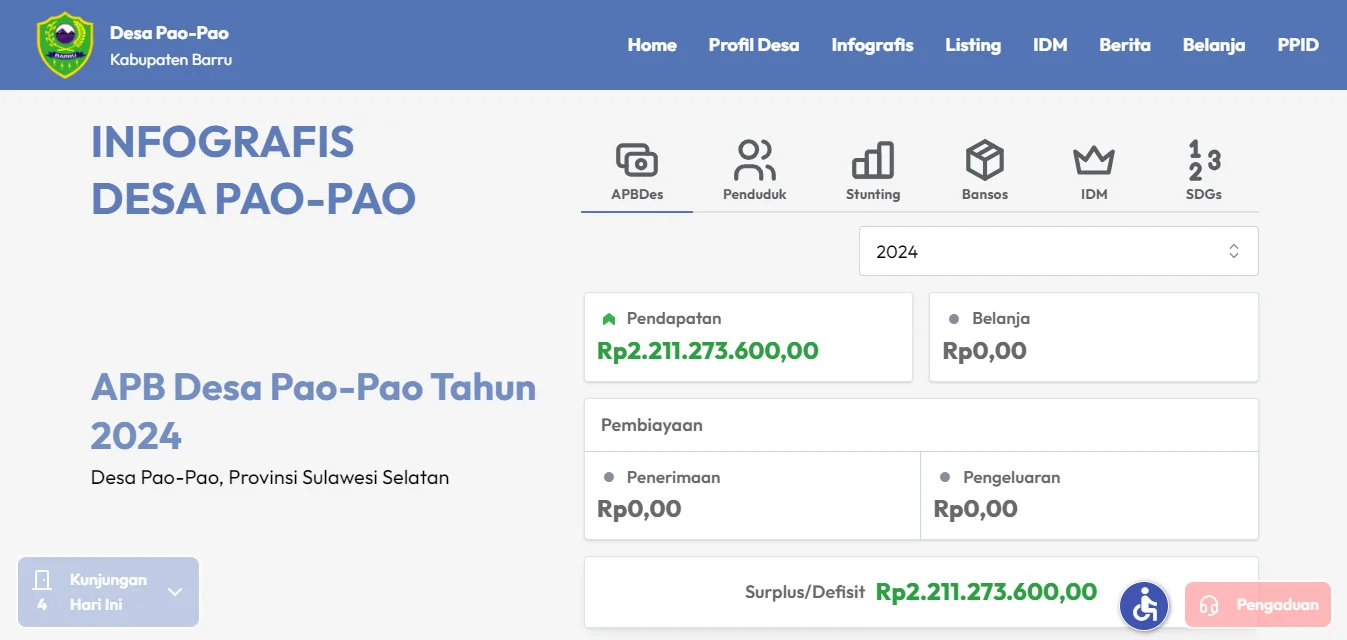
Task: Click the visit count number 4
Action: pos(42,605)
